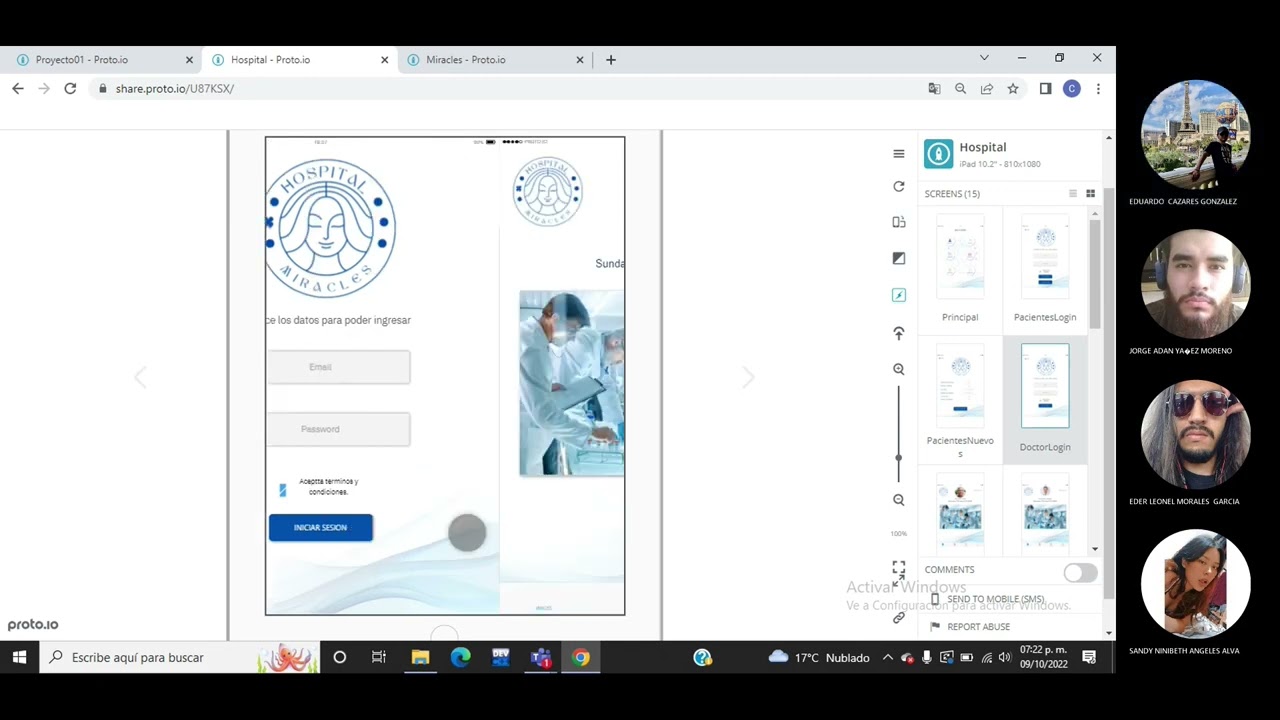1280x720 pixels.
Task: Zoom out with the magnifier minus icon
Action: [x=899, y=500]
